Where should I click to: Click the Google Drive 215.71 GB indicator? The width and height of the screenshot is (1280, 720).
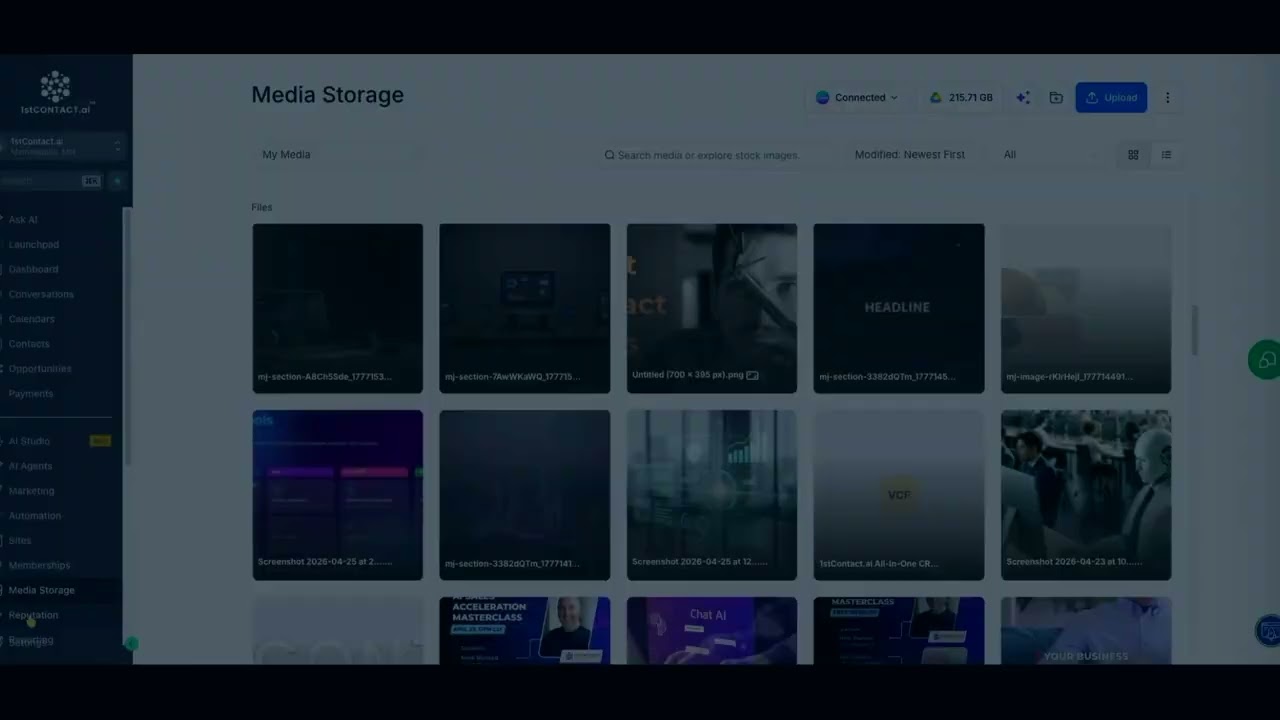[x=961, y=98]
